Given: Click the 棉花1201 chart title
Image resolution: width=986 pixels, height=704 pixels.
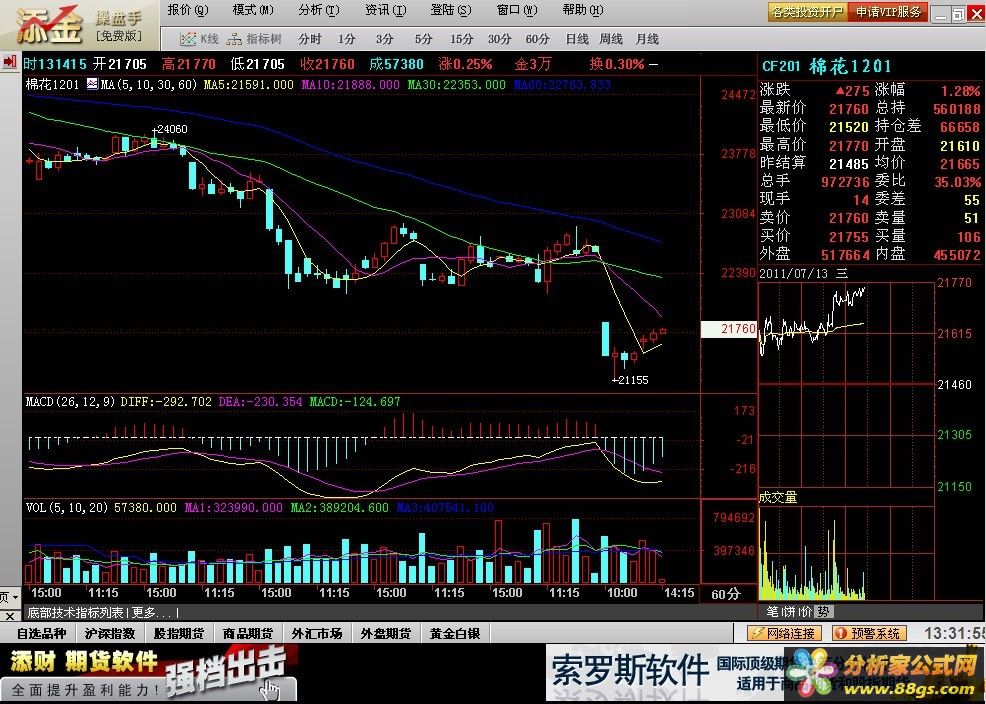Looking at the screenshot, I should (53, 84).
